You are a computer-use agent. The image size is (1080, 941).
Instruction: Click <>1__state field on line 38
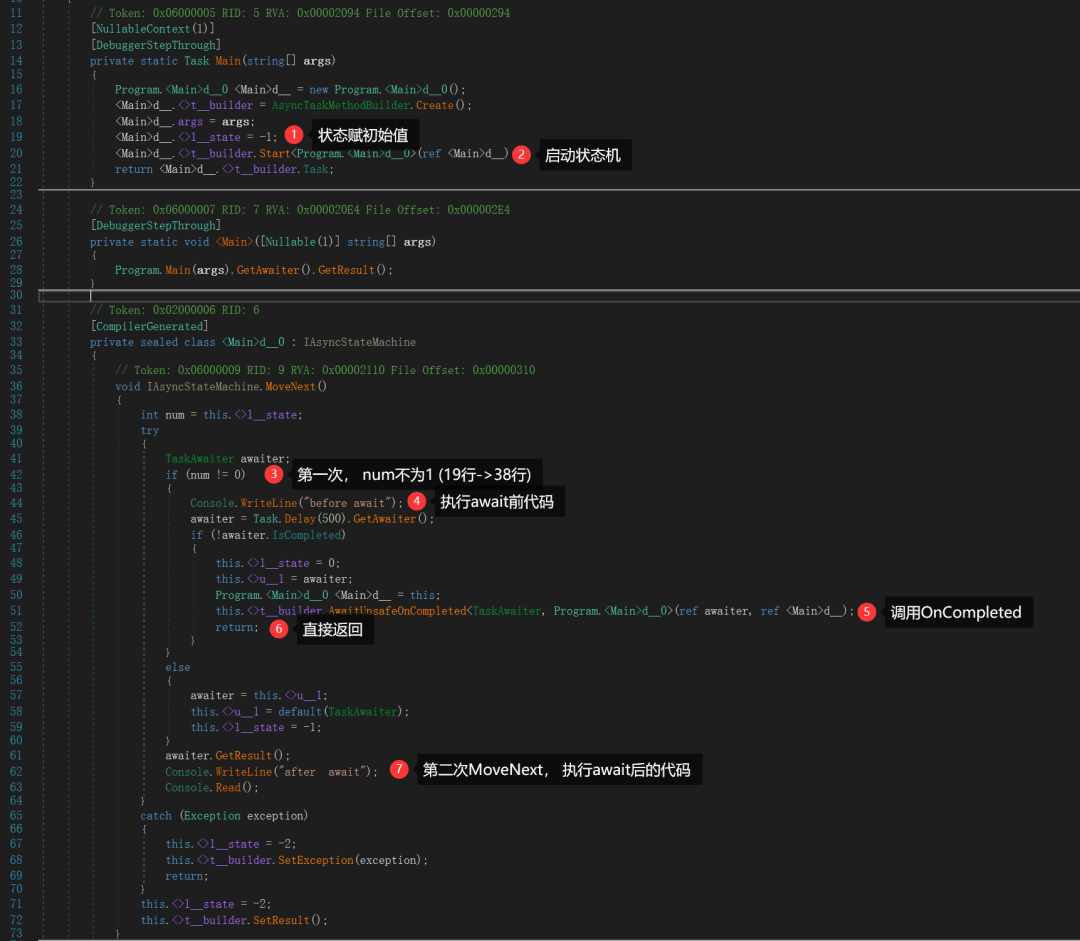(x=266, y=415)
